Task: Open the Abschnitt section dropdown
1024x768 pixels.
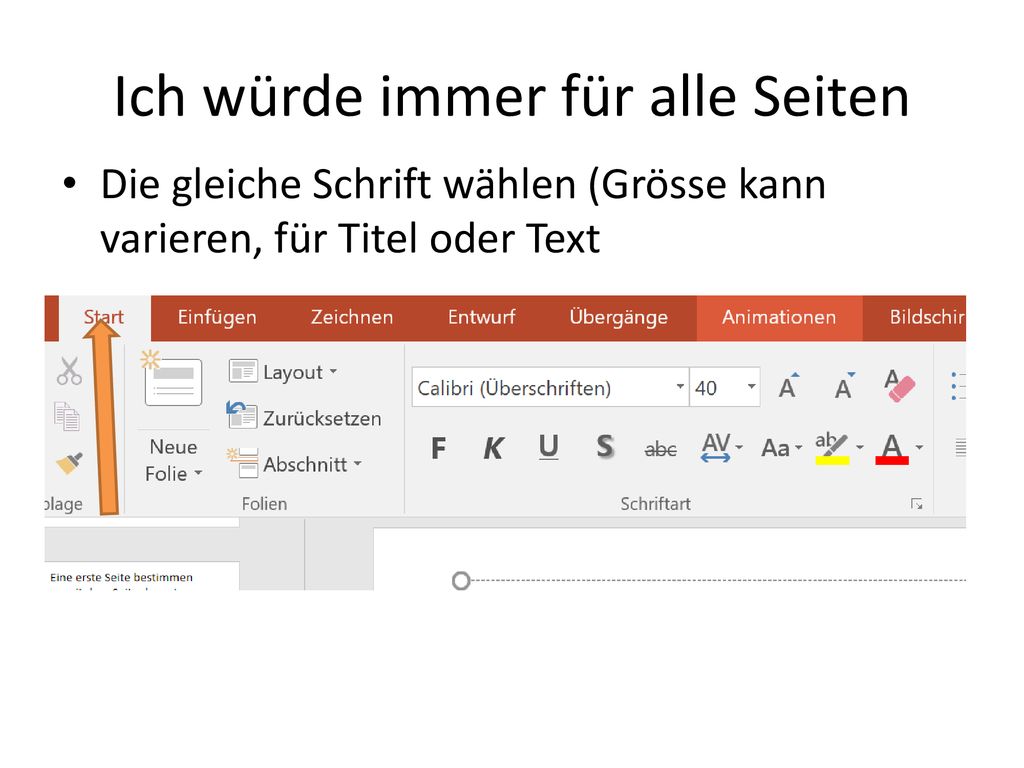Action: click(x=295, y=464)
